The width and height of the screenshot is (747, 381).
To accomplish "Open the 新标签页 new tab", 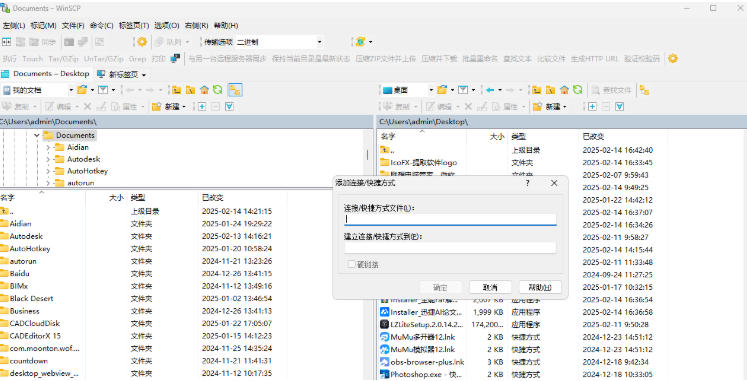I will 121,74.
